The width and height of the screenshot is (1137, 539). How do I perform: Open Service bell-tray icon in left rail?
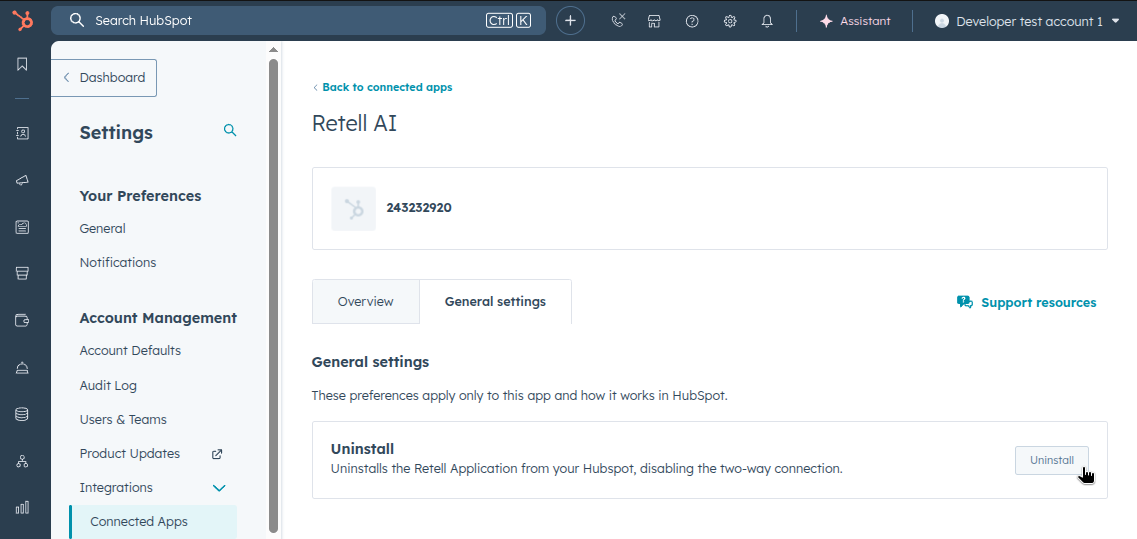(22, 367)
